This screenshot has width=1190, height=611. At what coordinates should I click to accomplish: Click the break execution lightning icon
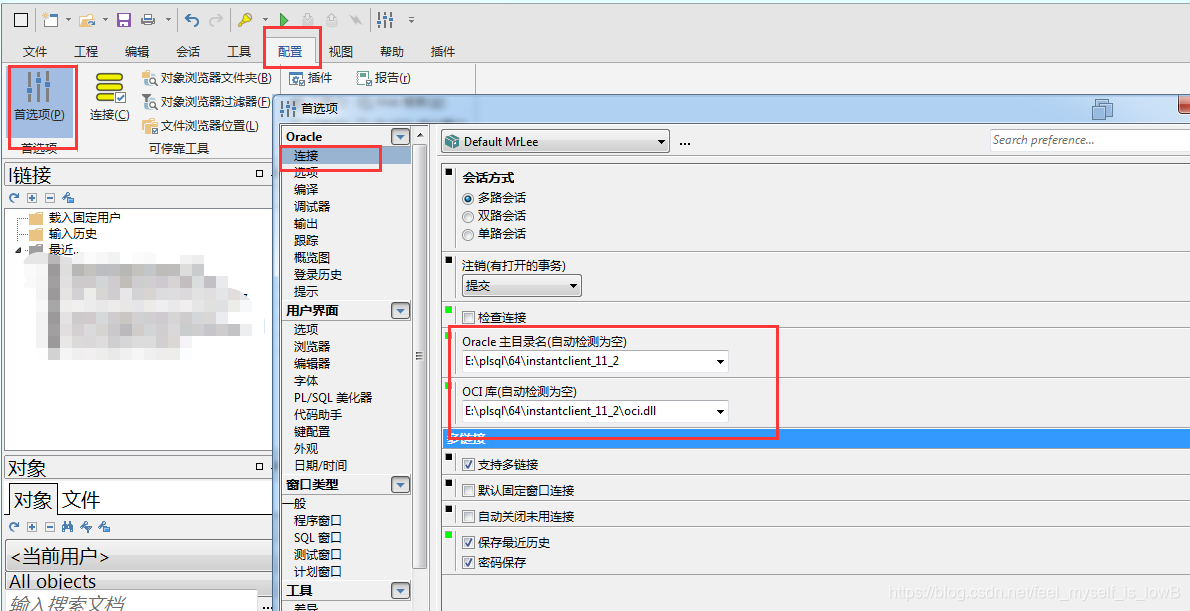[x=355, y=20]
